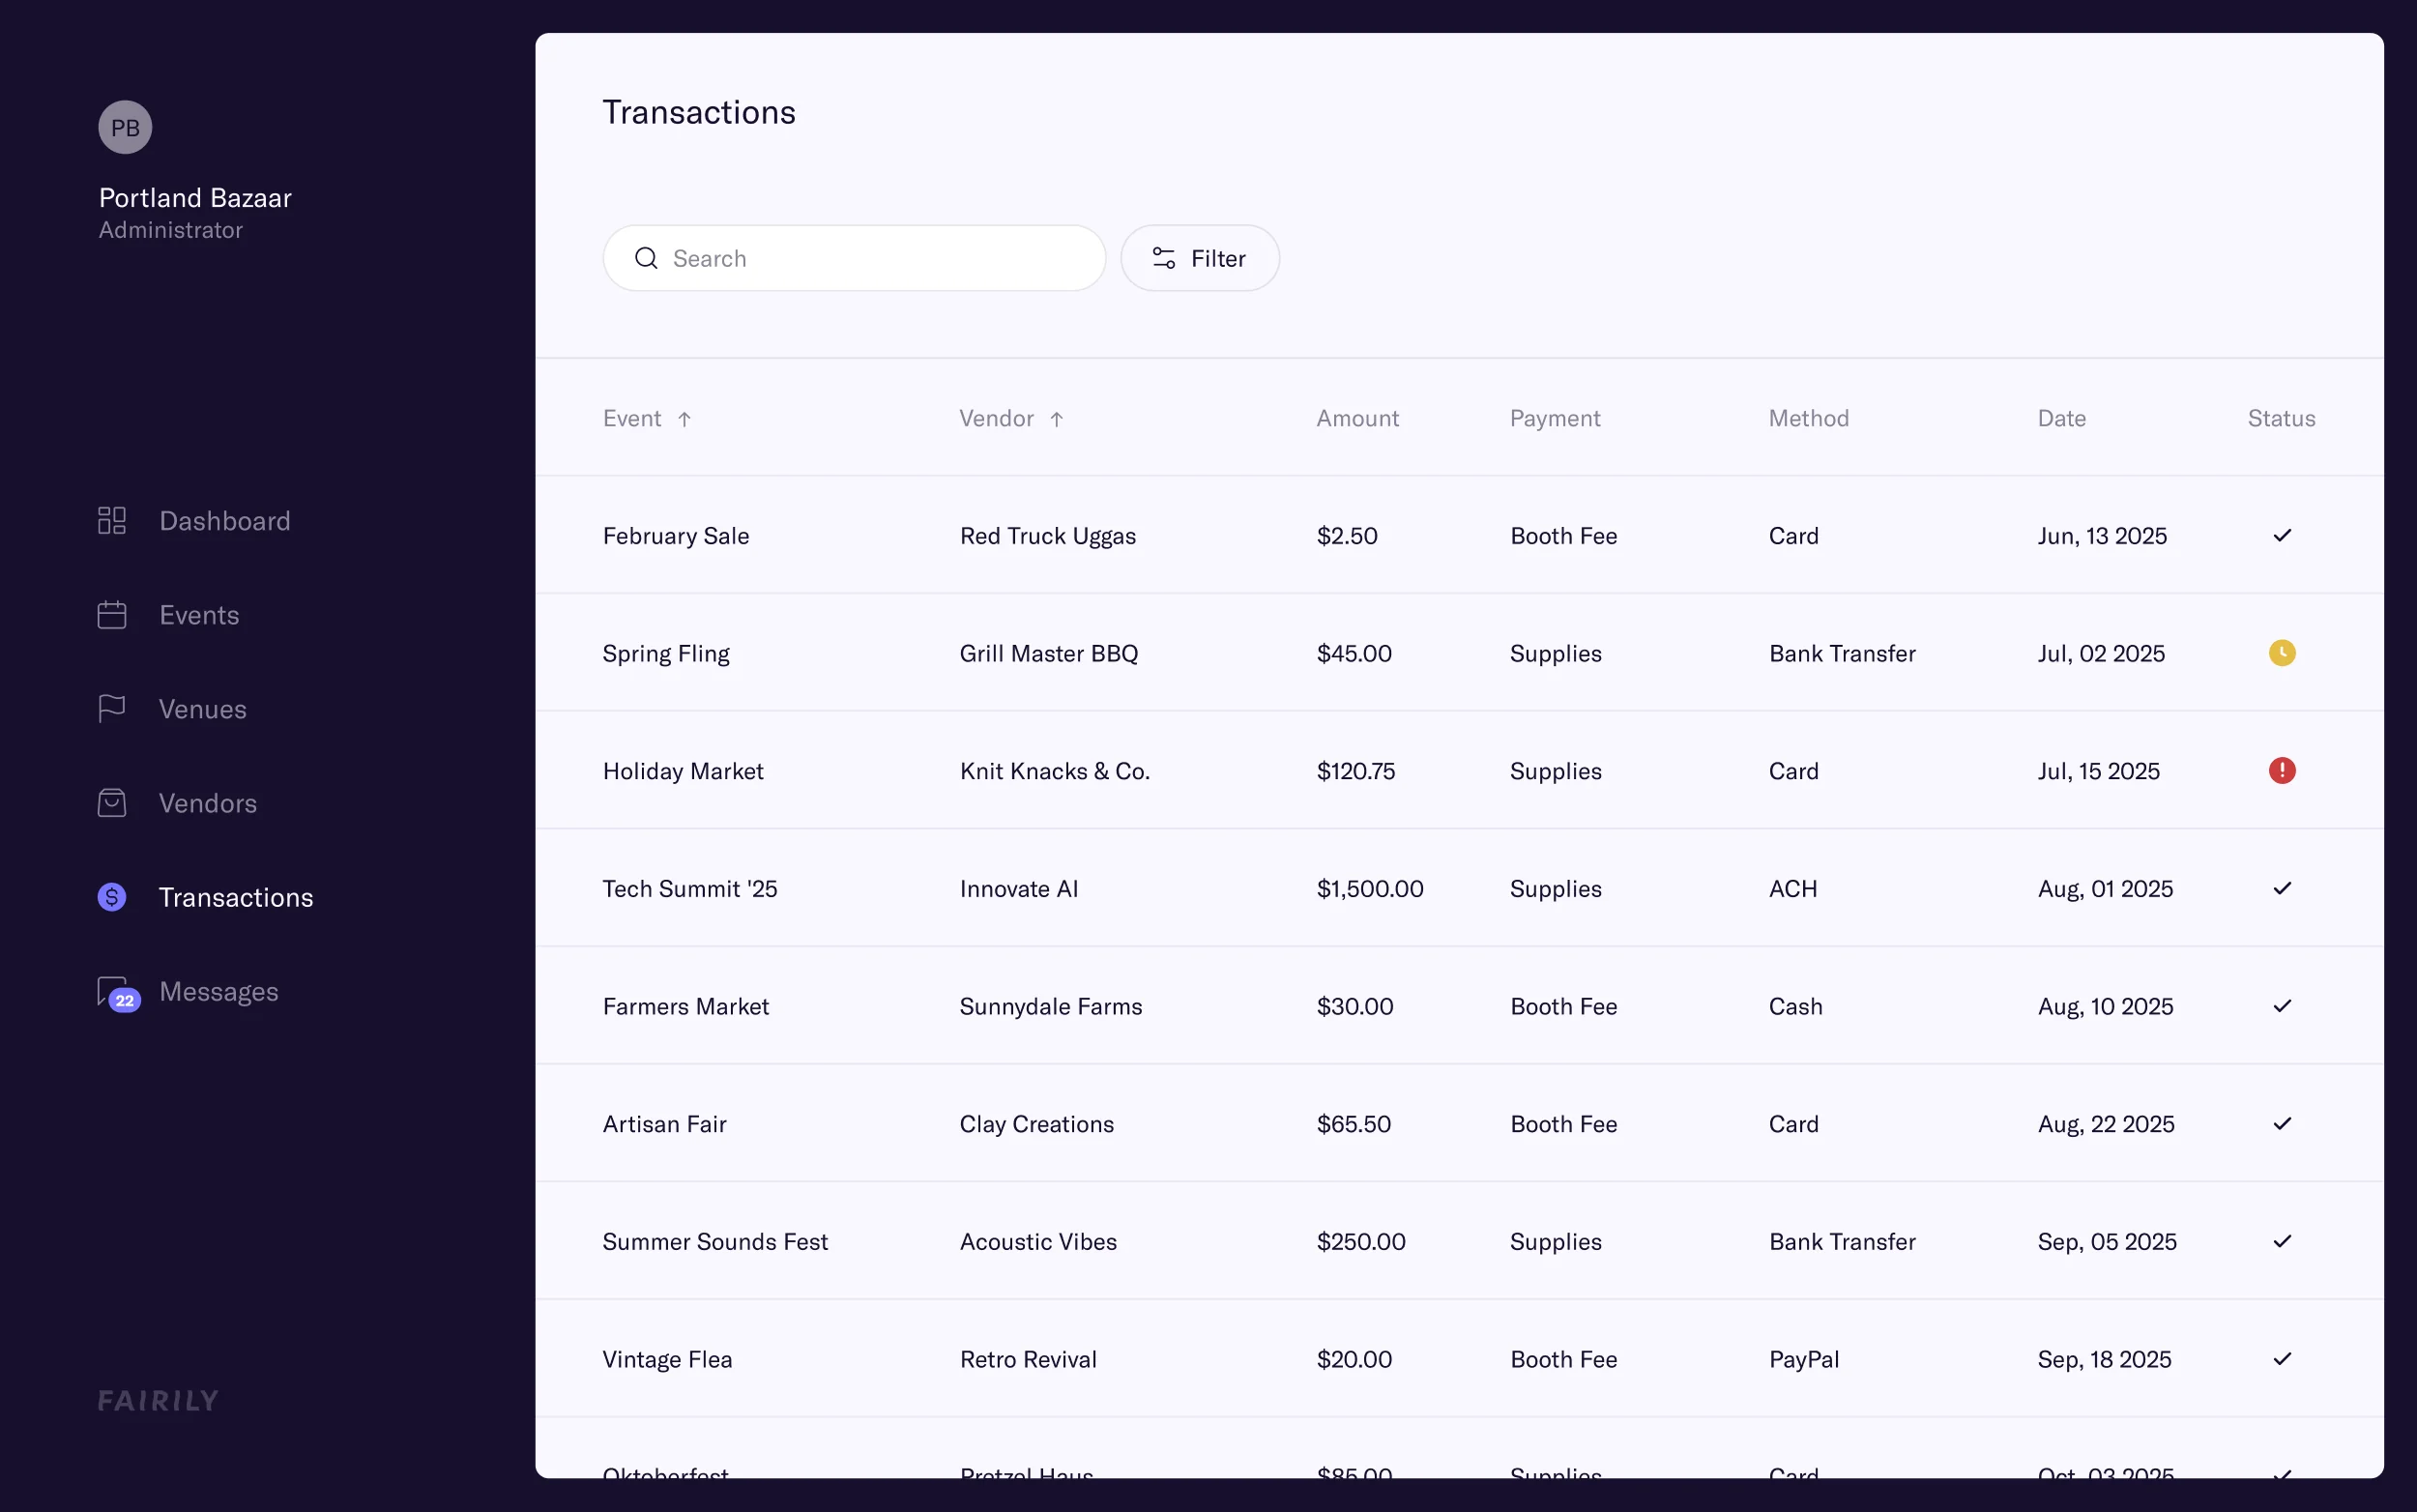Click the Transactions dollar icon
The image size is (2417, 1512).
112,896
